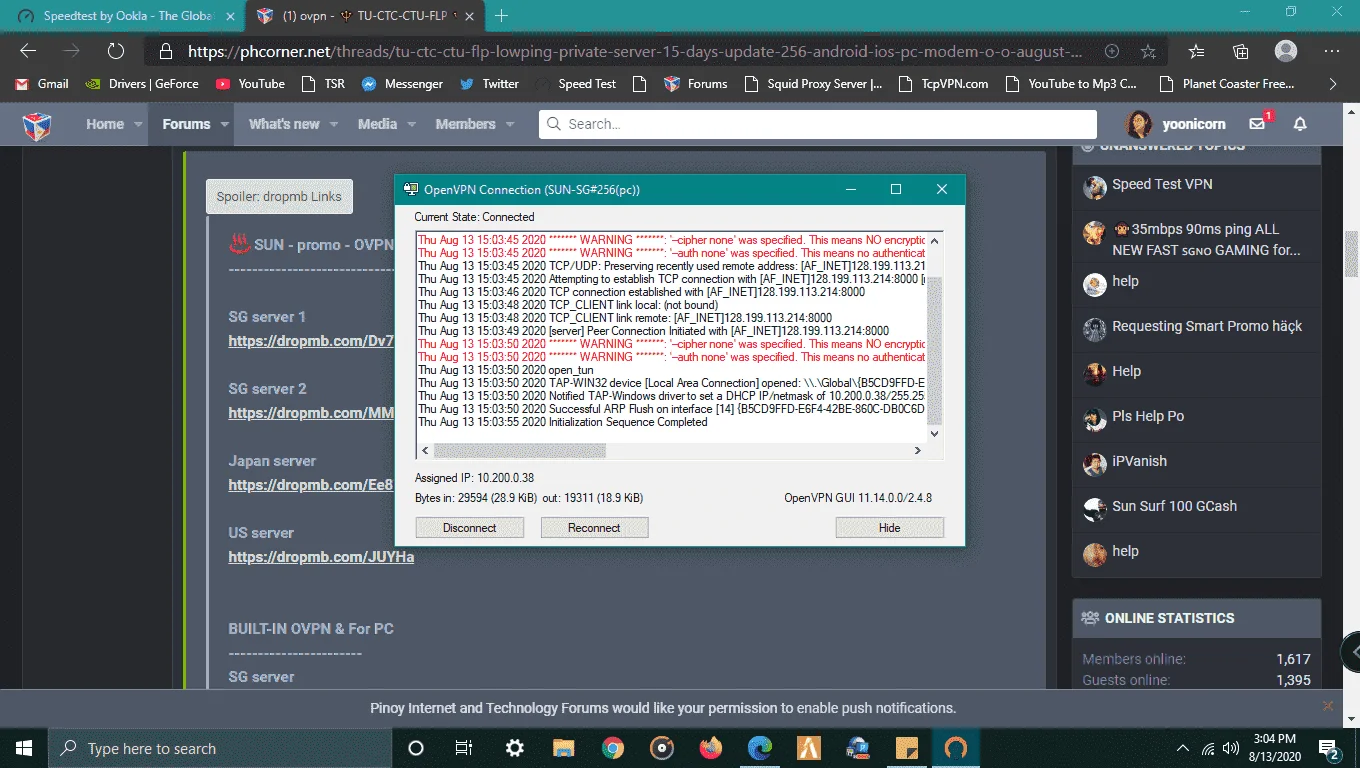
Task: Open Sun Surf 100 GCash topic
Action: tap(1175, 506)
